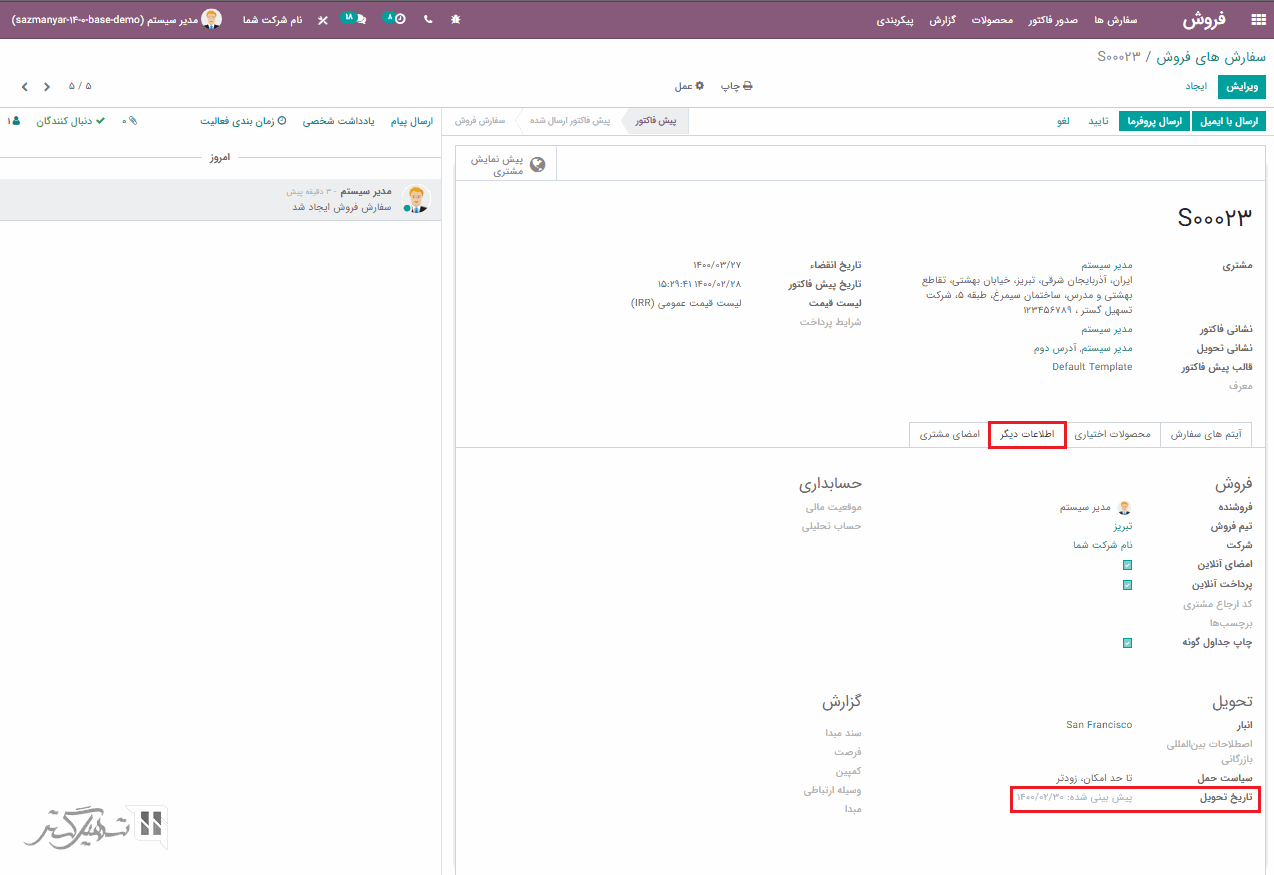Click the ارسال با ایمیل button
This screenshot has width=1274, height=875.
(x=1228, y=121)
